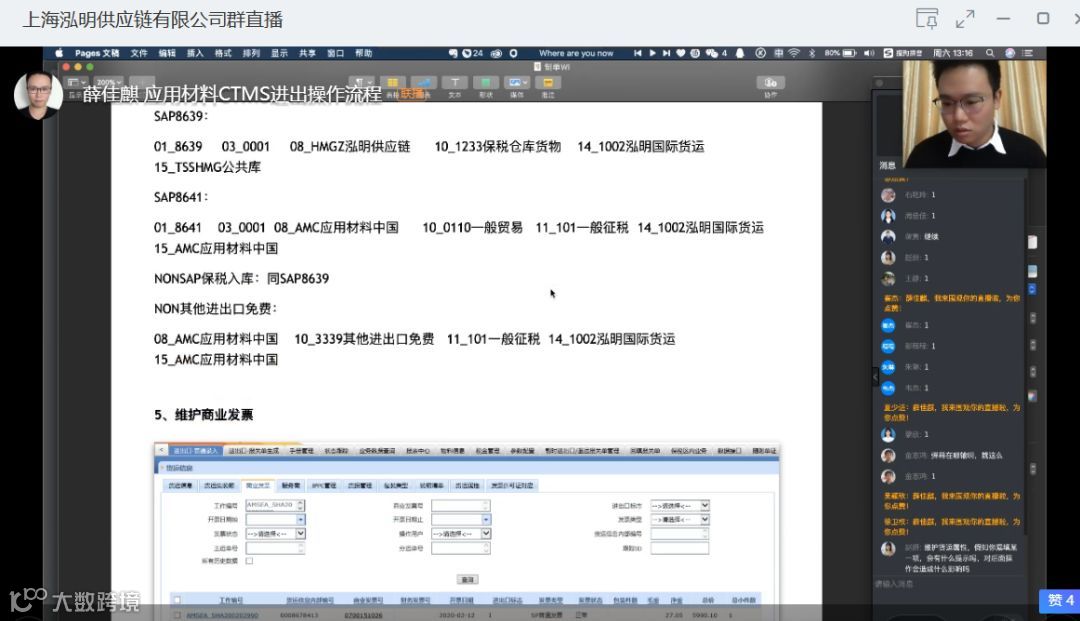This screenshot has width=1080, height=621.
Task: Open the 帮助 menu
Action: pyautogui.click(x=364, y=53)
